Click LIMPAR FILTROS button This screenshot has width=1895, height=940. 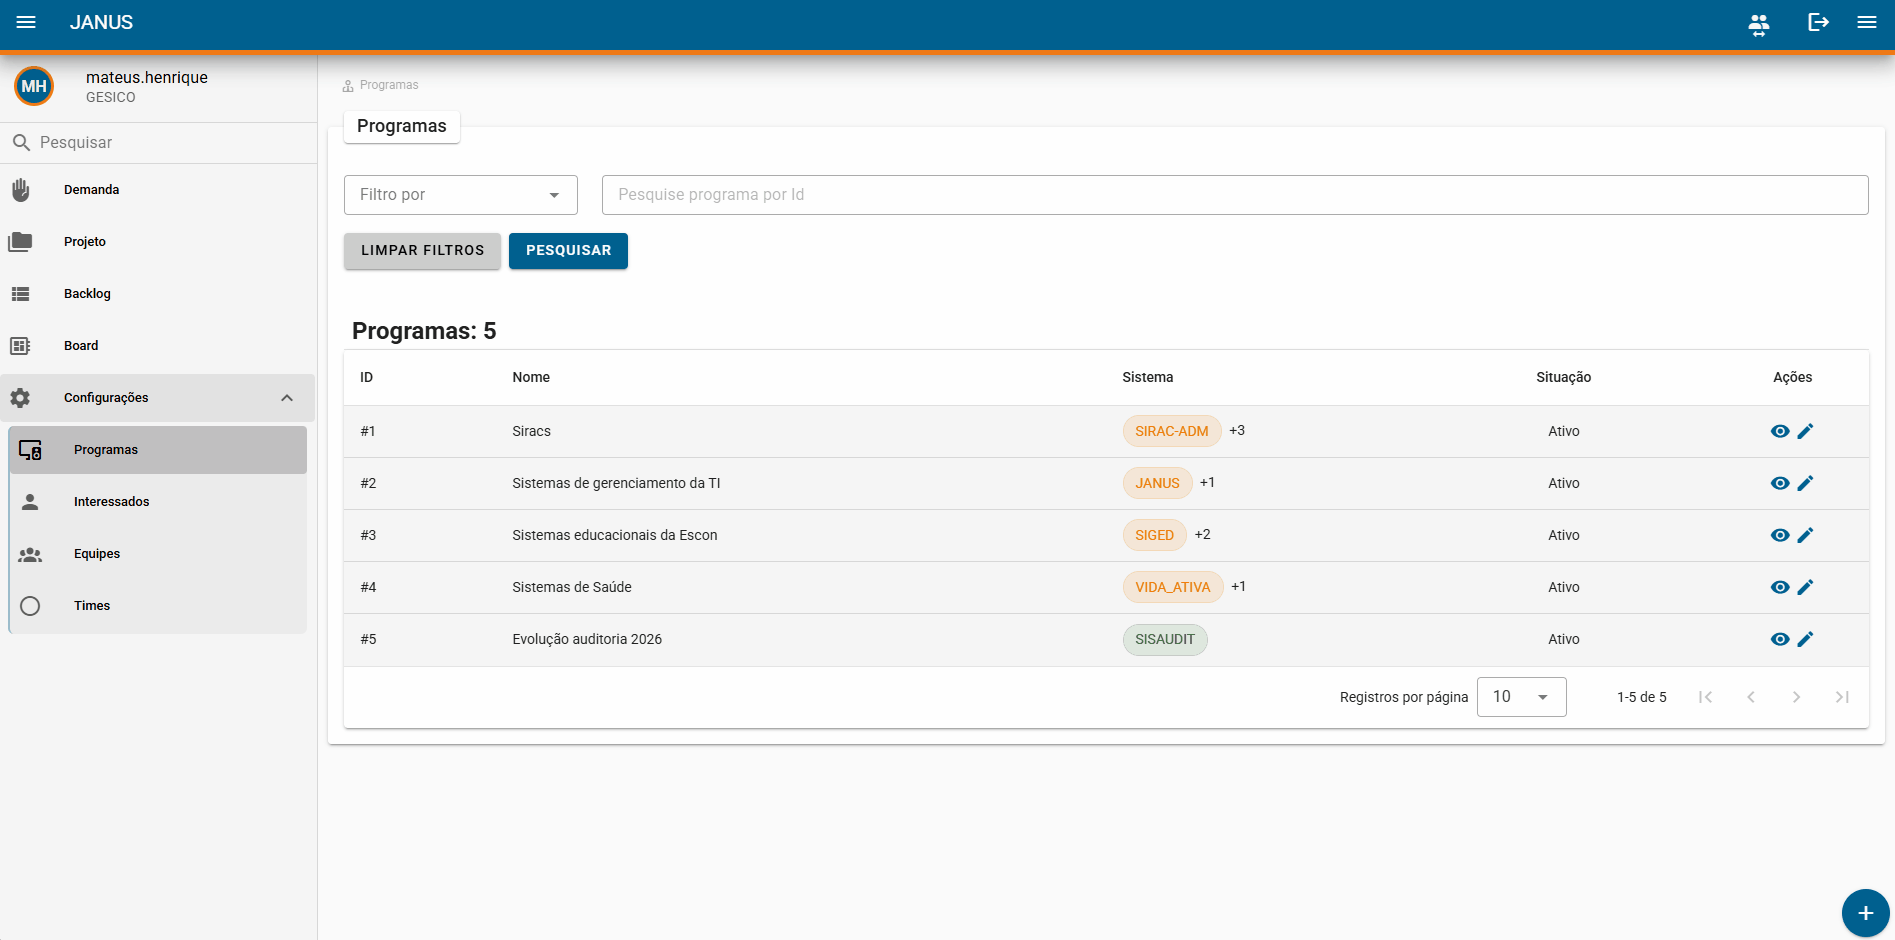(422, 251)
